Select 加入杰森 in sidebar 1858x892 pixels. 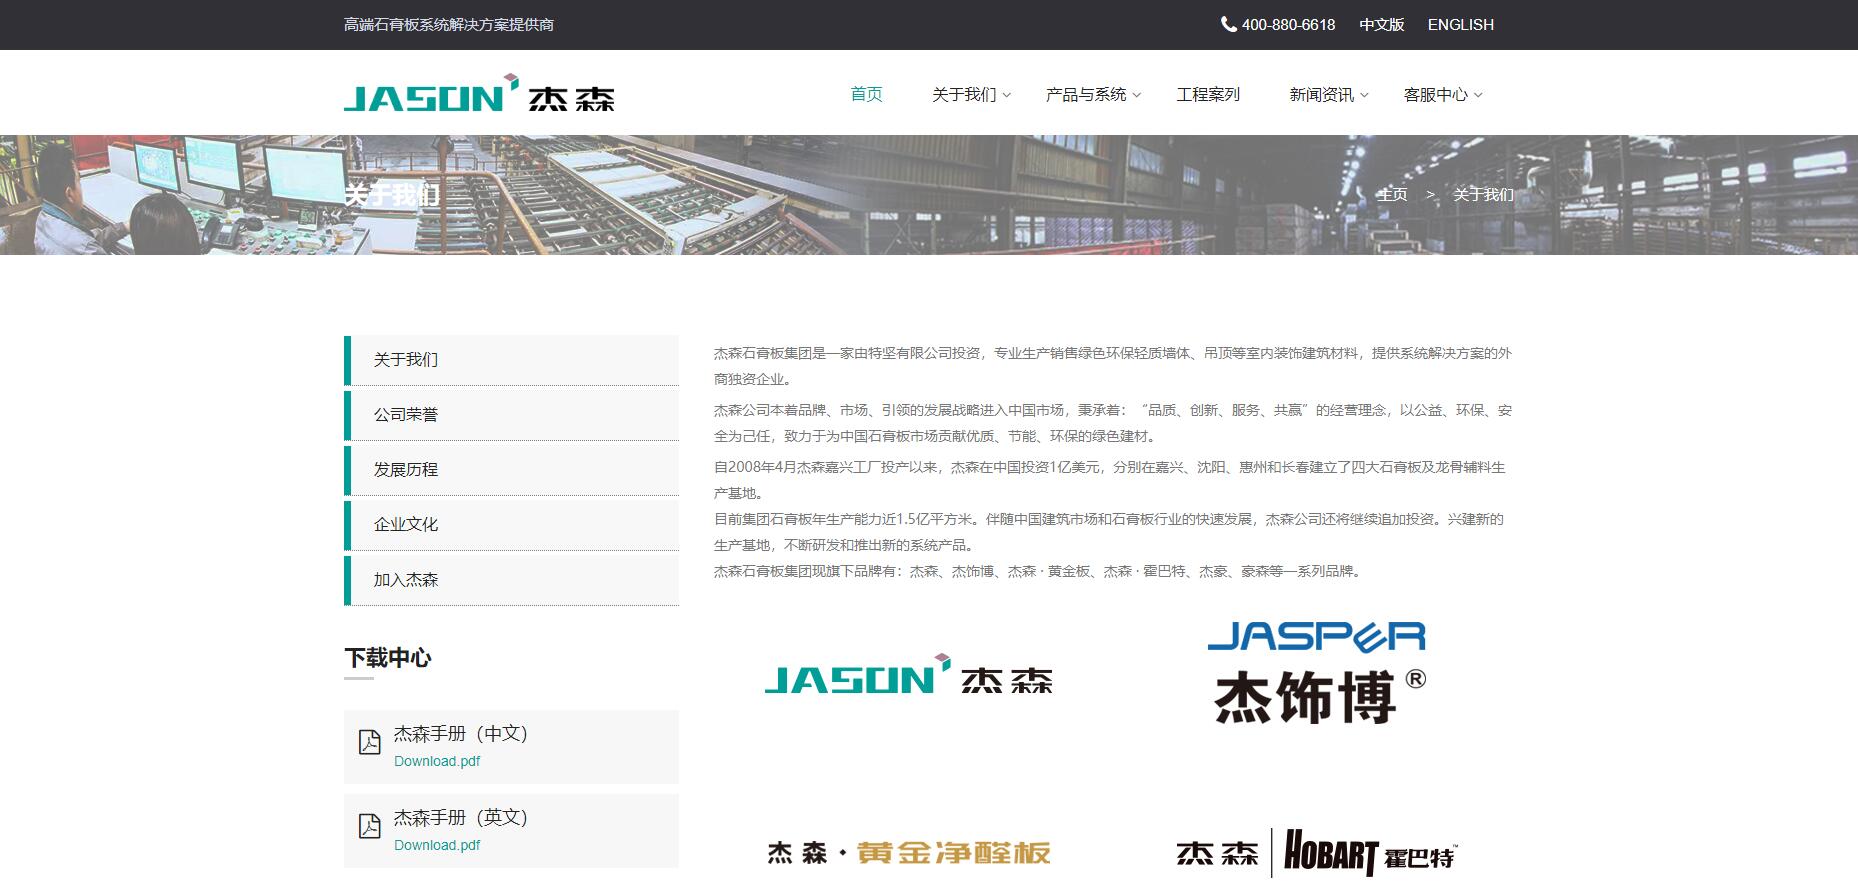[x=511, y=580]
